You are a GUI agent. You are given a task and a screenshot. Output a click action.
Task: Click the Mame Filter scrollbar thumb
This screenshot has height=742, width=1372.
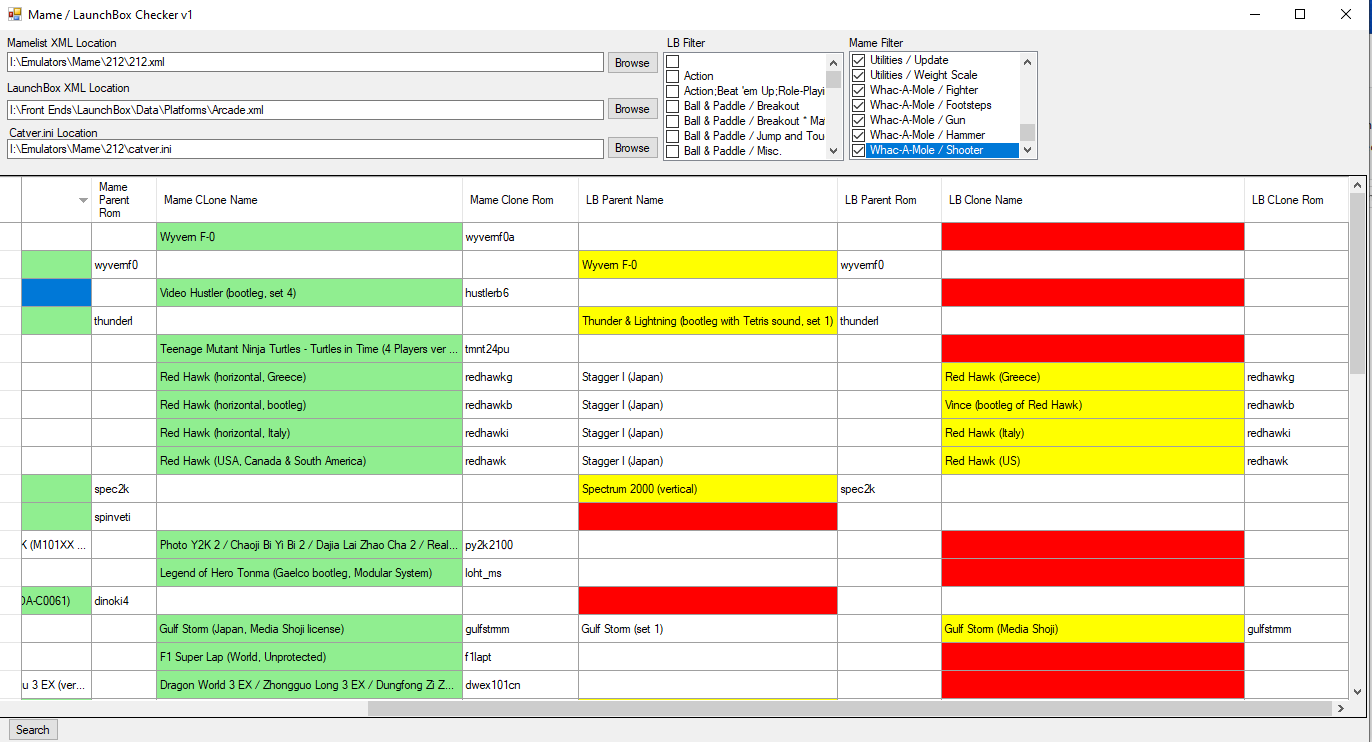(x=1027, y=132)
